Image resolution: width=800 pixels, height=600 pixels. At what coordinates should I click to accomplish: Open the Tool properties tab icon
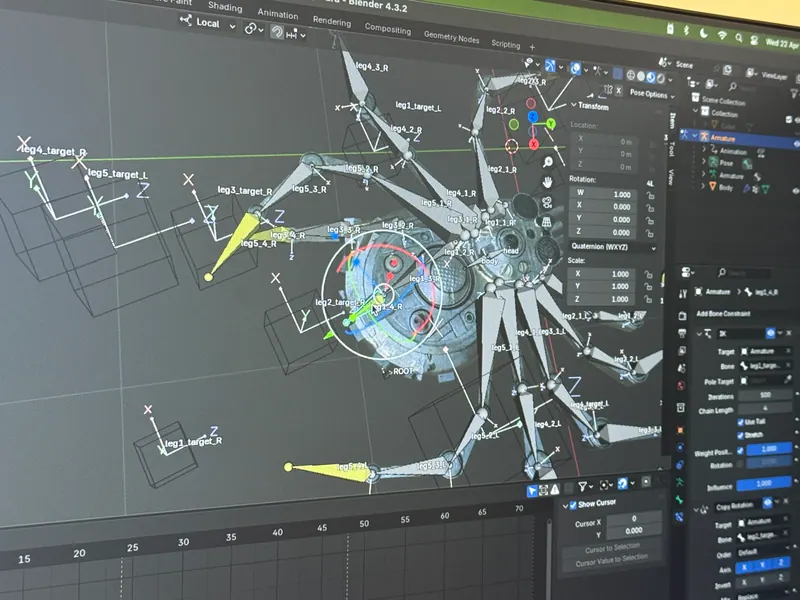click(x=683, y=293)
